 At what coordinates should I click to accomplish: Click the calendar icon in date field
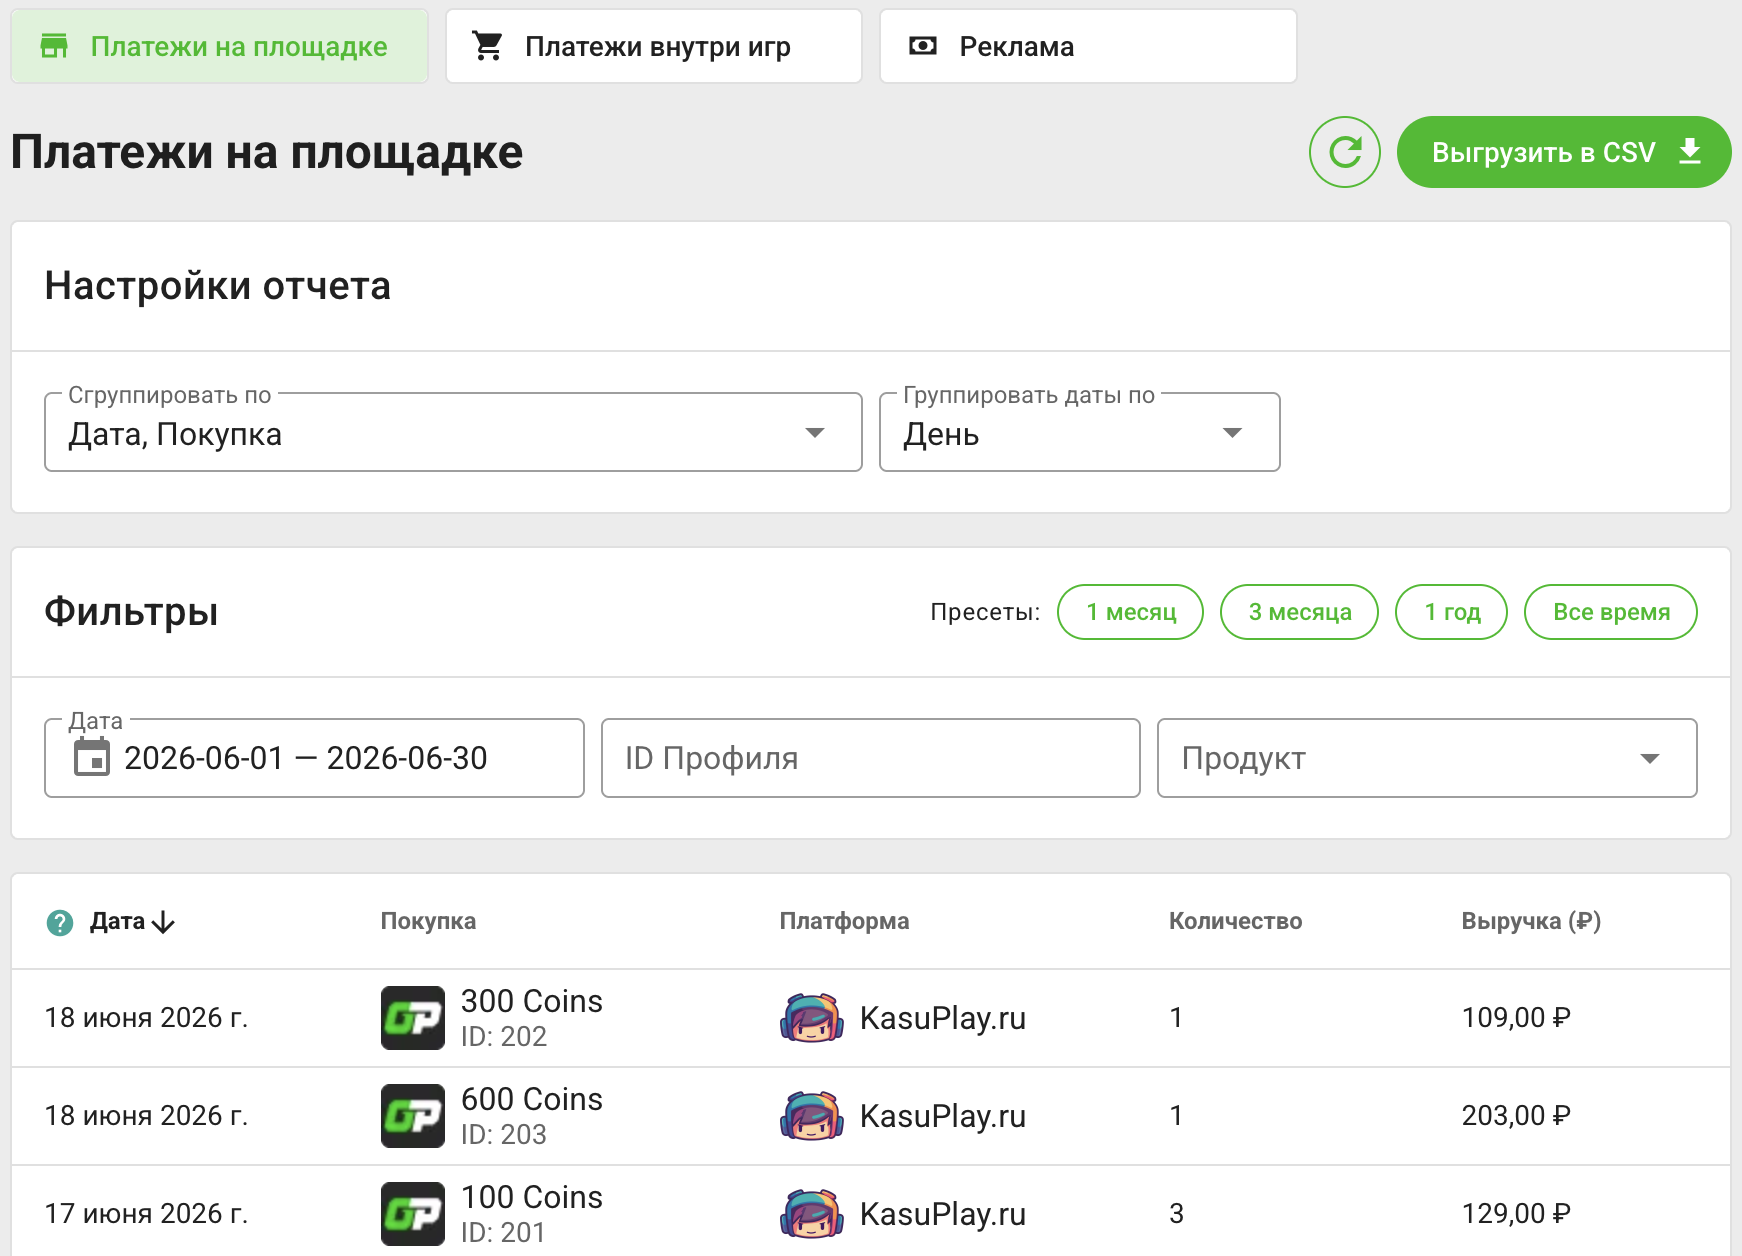coord(92,757)
